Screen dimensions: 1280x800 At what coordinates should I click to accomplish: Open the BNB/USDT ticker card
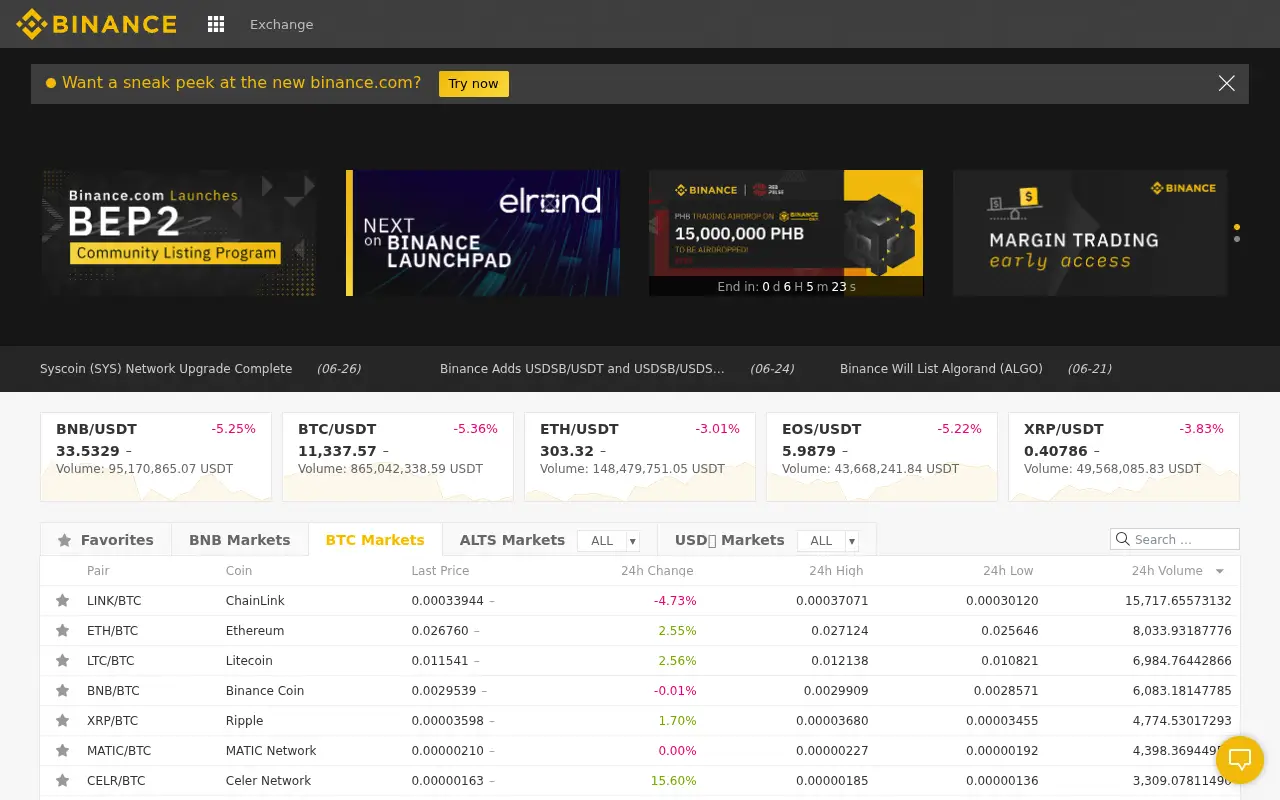(x=156, y=457)
